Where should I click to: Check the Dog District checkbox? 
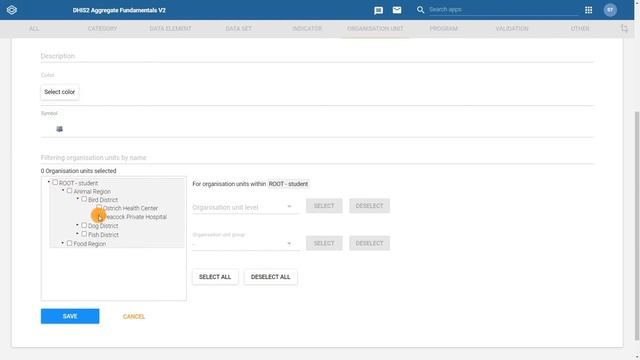point(84,225)
